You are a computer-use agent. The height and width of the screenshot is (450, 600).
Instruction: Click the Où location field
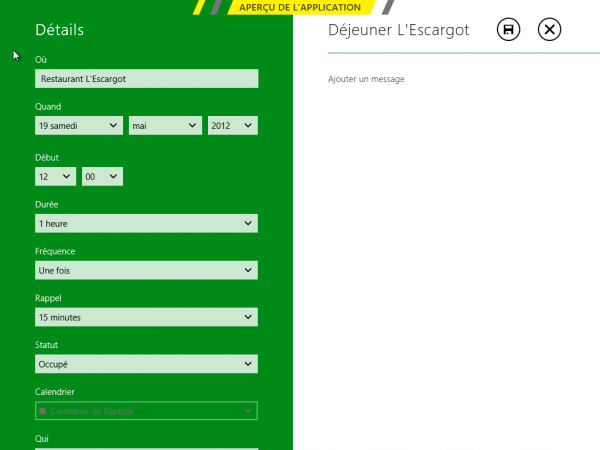click(146, 78)
